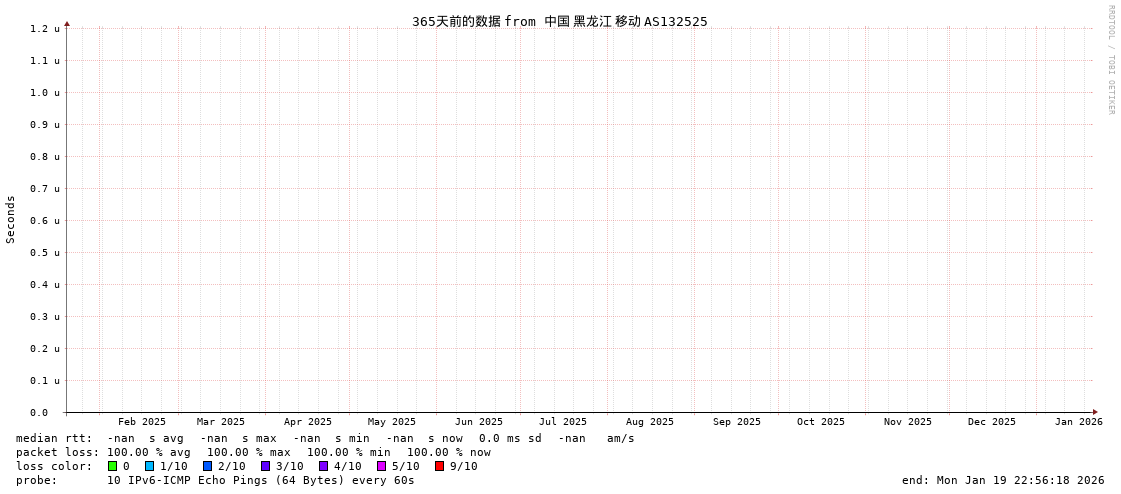Click the green 0 loss color swatch

112,466
